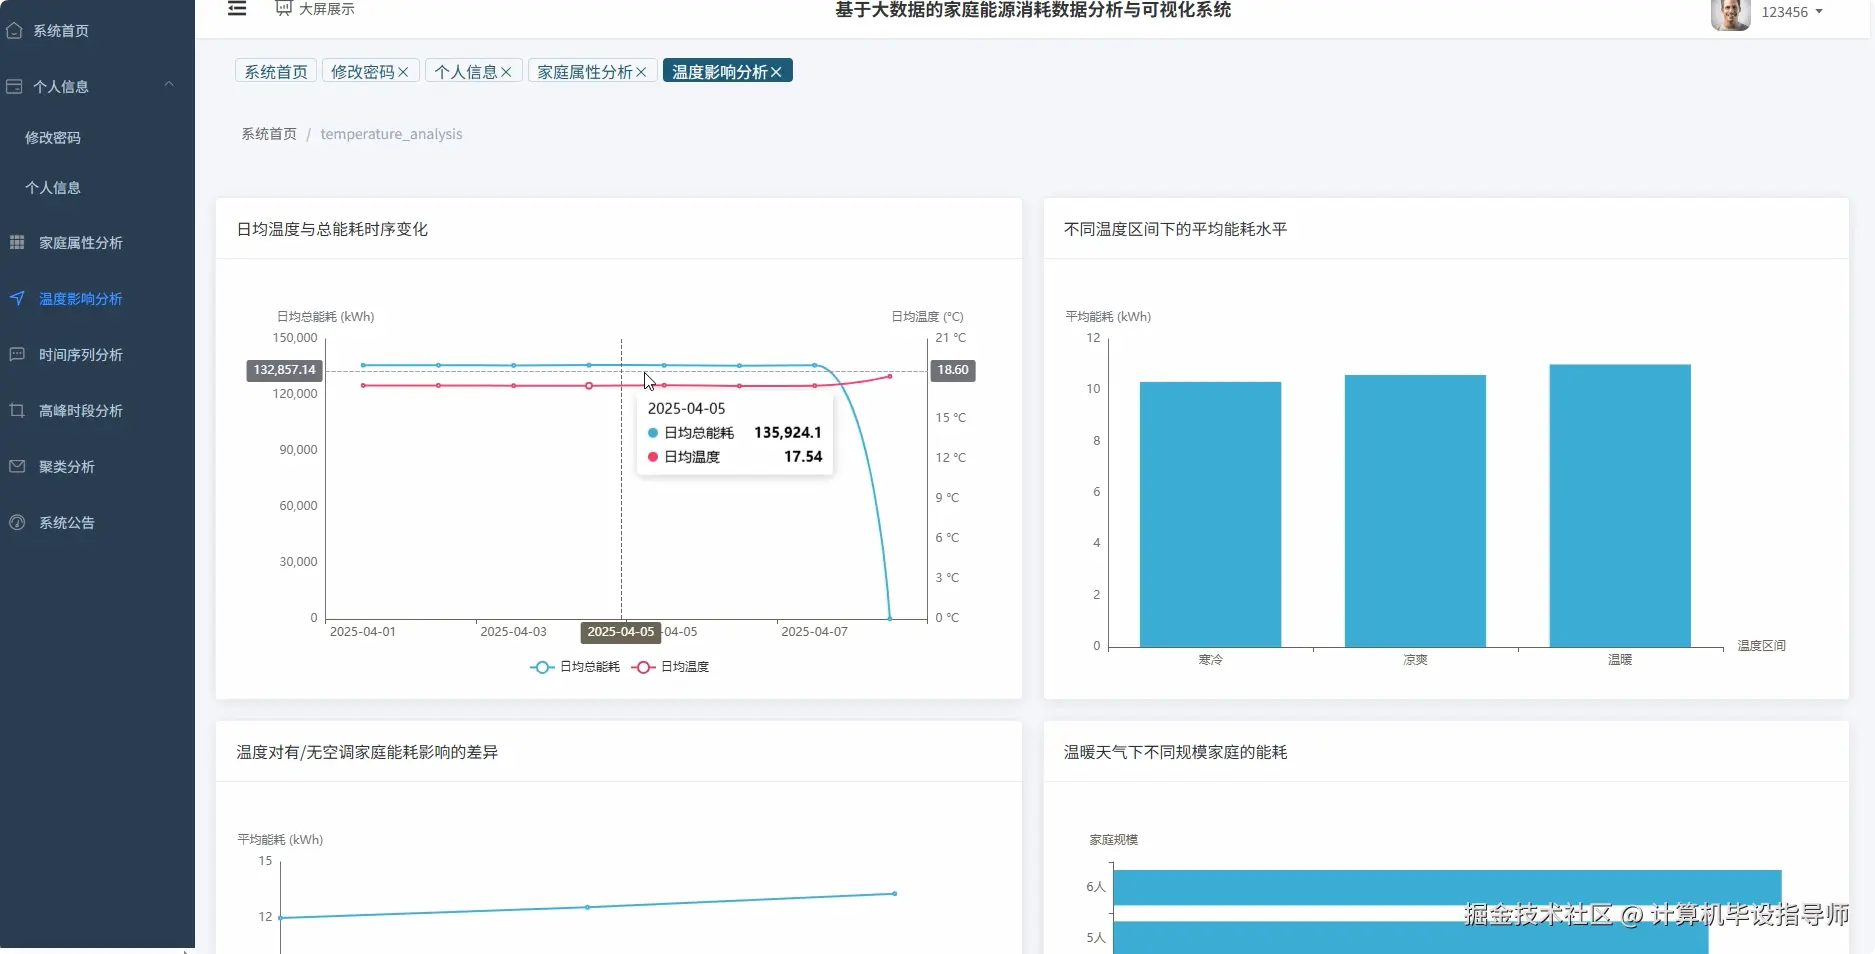Toggle the 日均温度 legend series
This screenshot has width=1875, height=954.
point(671,667)
